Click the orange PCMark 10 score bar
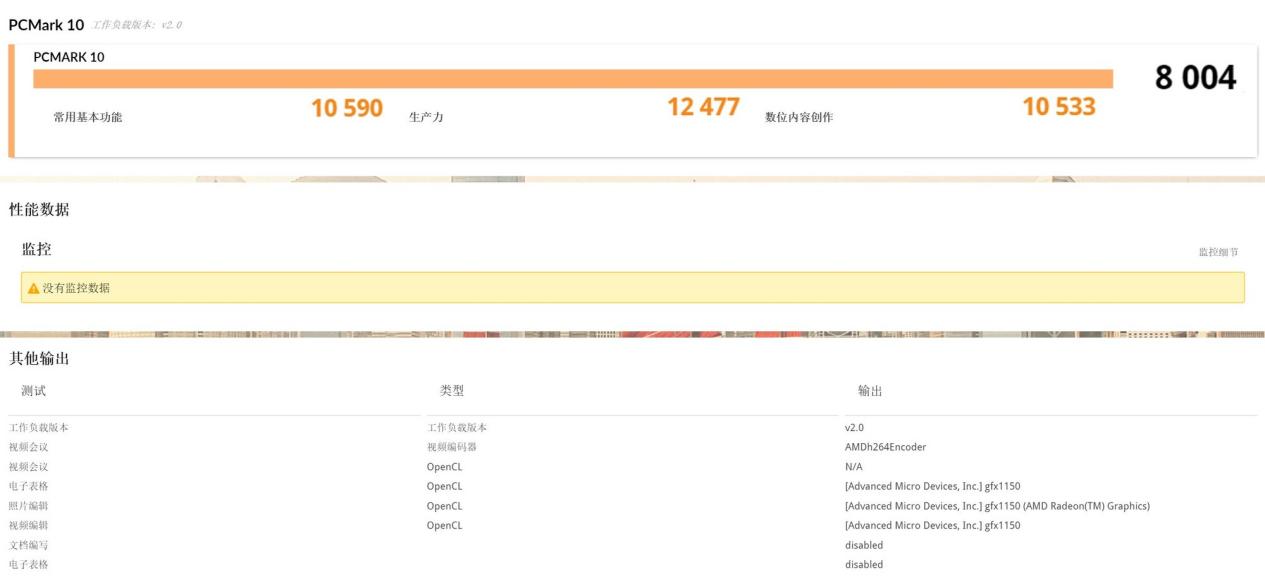The height and width of the screenshot is (579, 1265). pos(573,79)
